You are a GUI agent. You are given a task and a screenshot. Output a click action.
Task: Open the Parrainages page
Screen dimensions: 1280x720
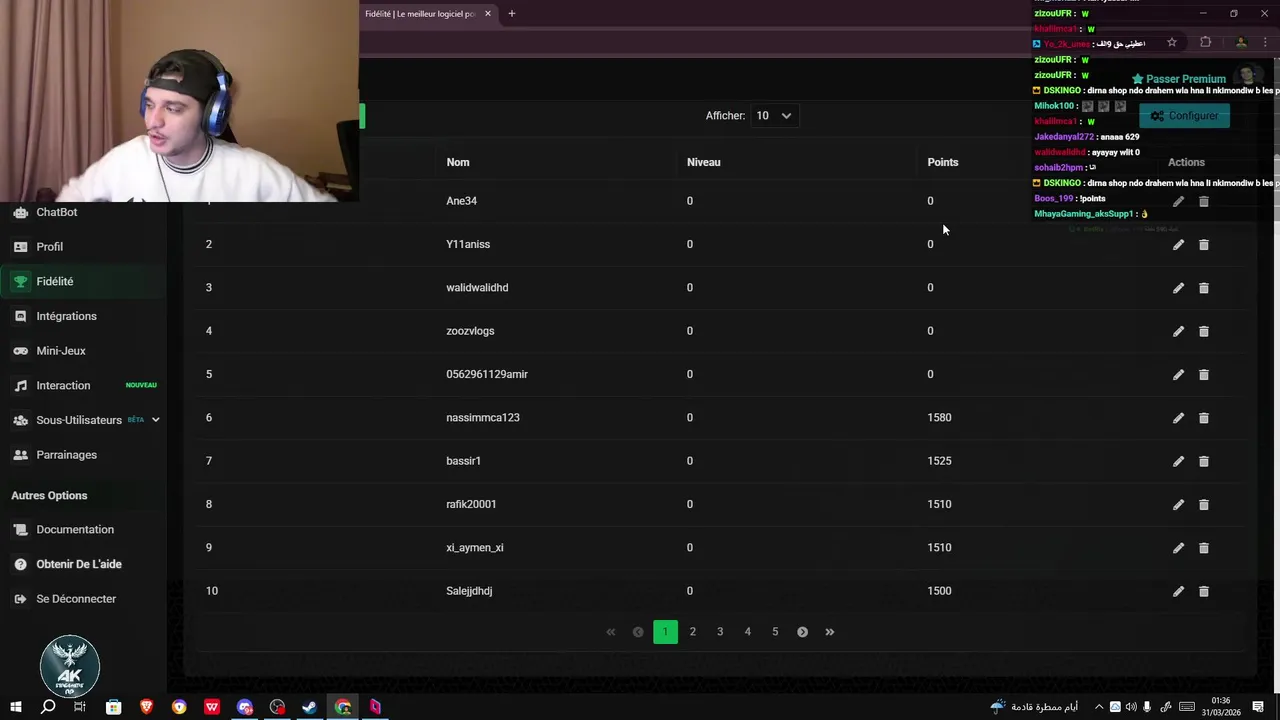coord(66,455)
